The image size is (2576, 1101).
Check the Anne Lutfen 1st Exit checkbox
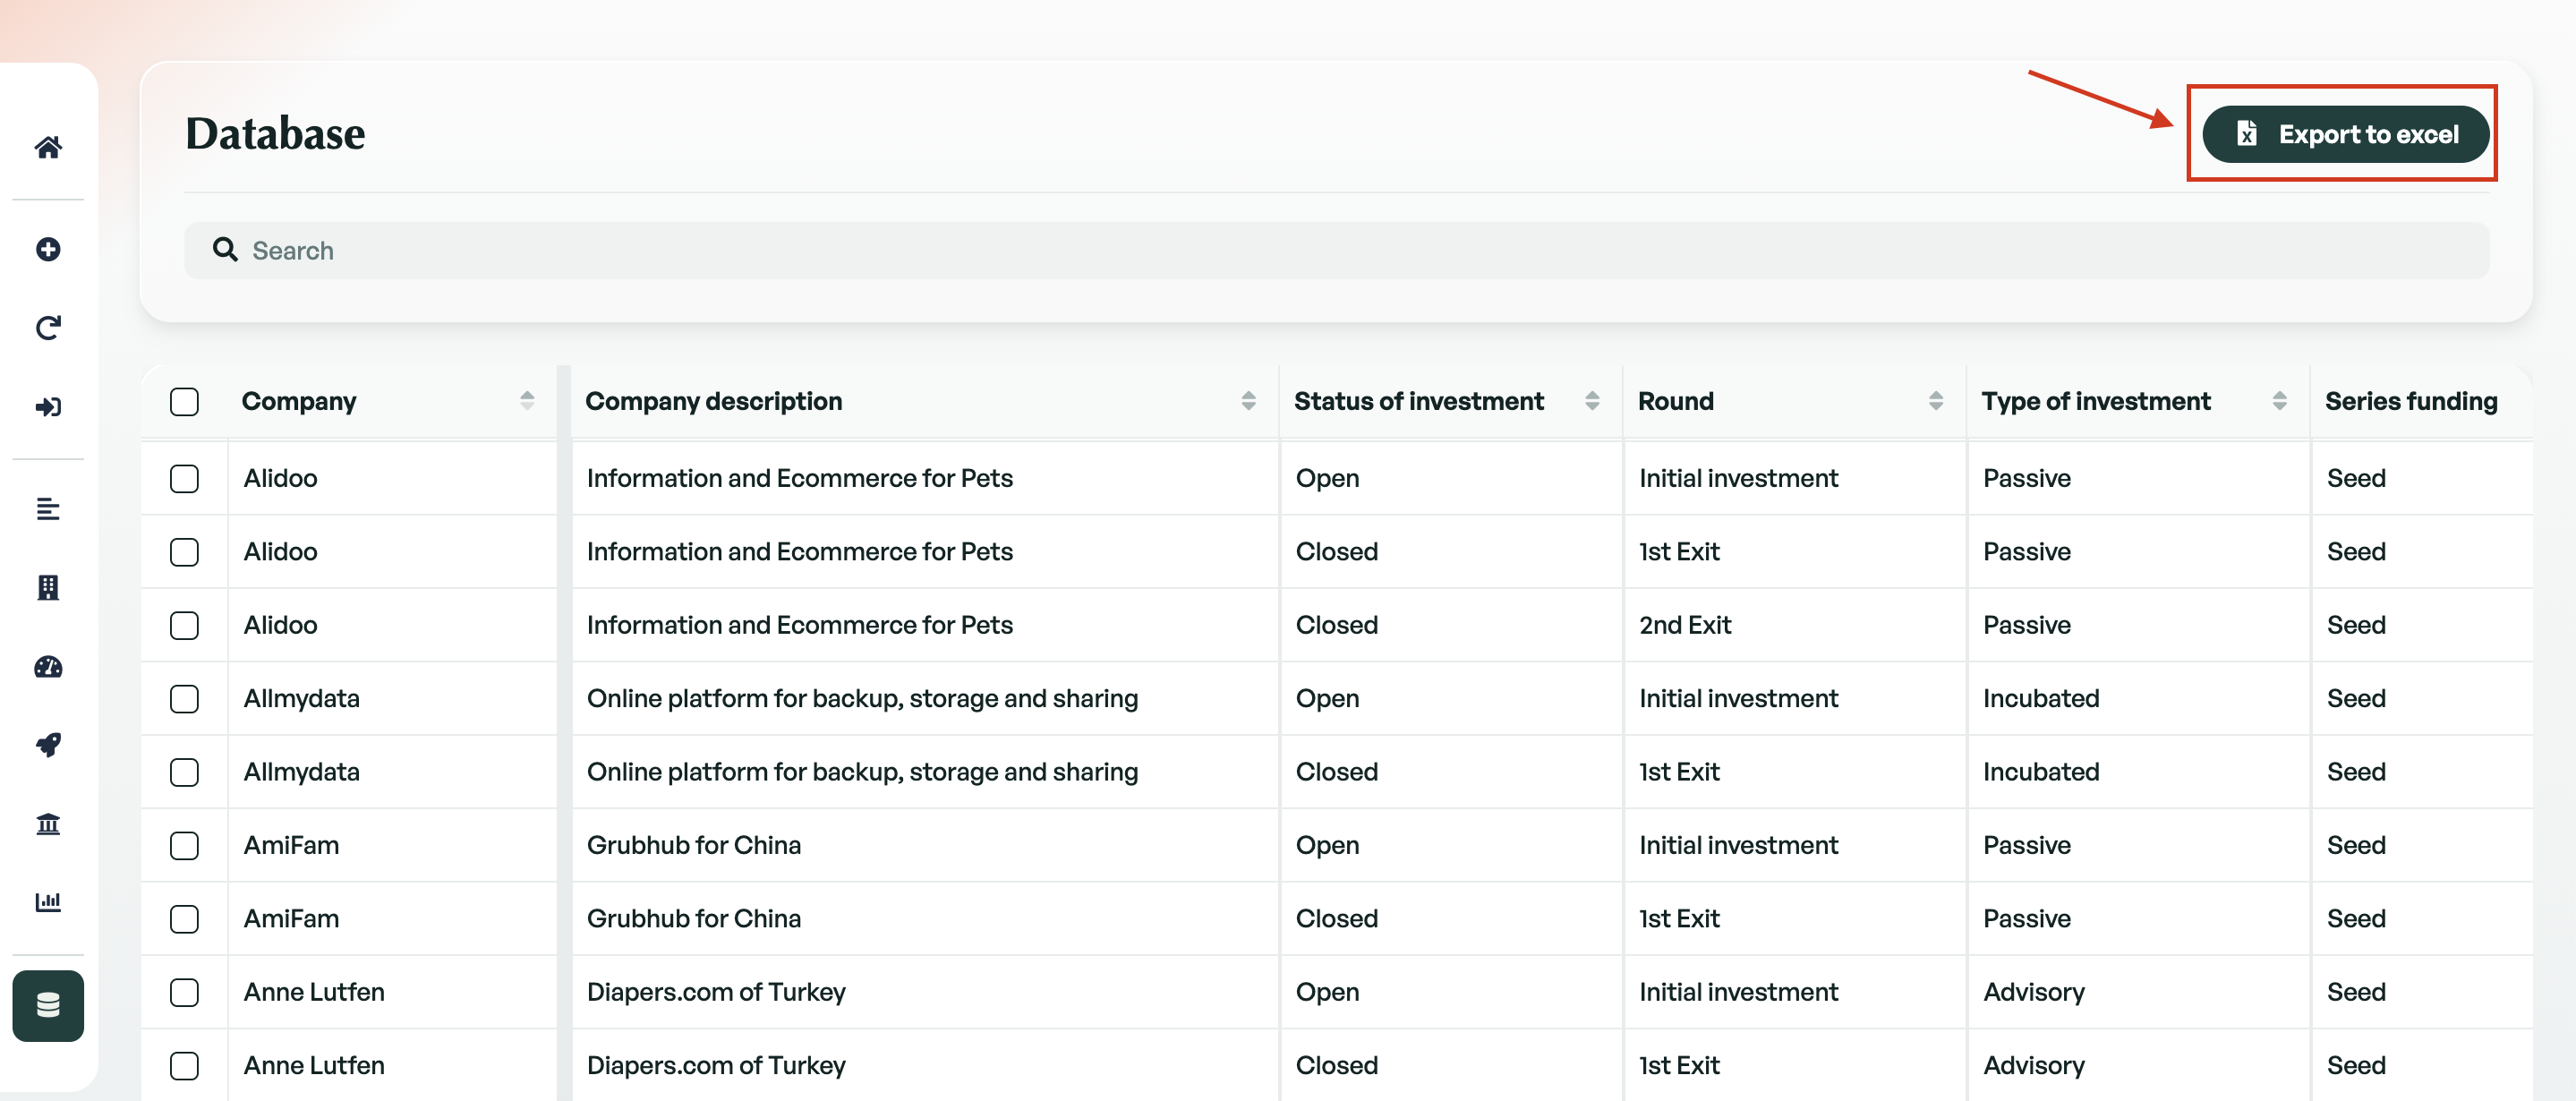click(x=184, y=1066)
